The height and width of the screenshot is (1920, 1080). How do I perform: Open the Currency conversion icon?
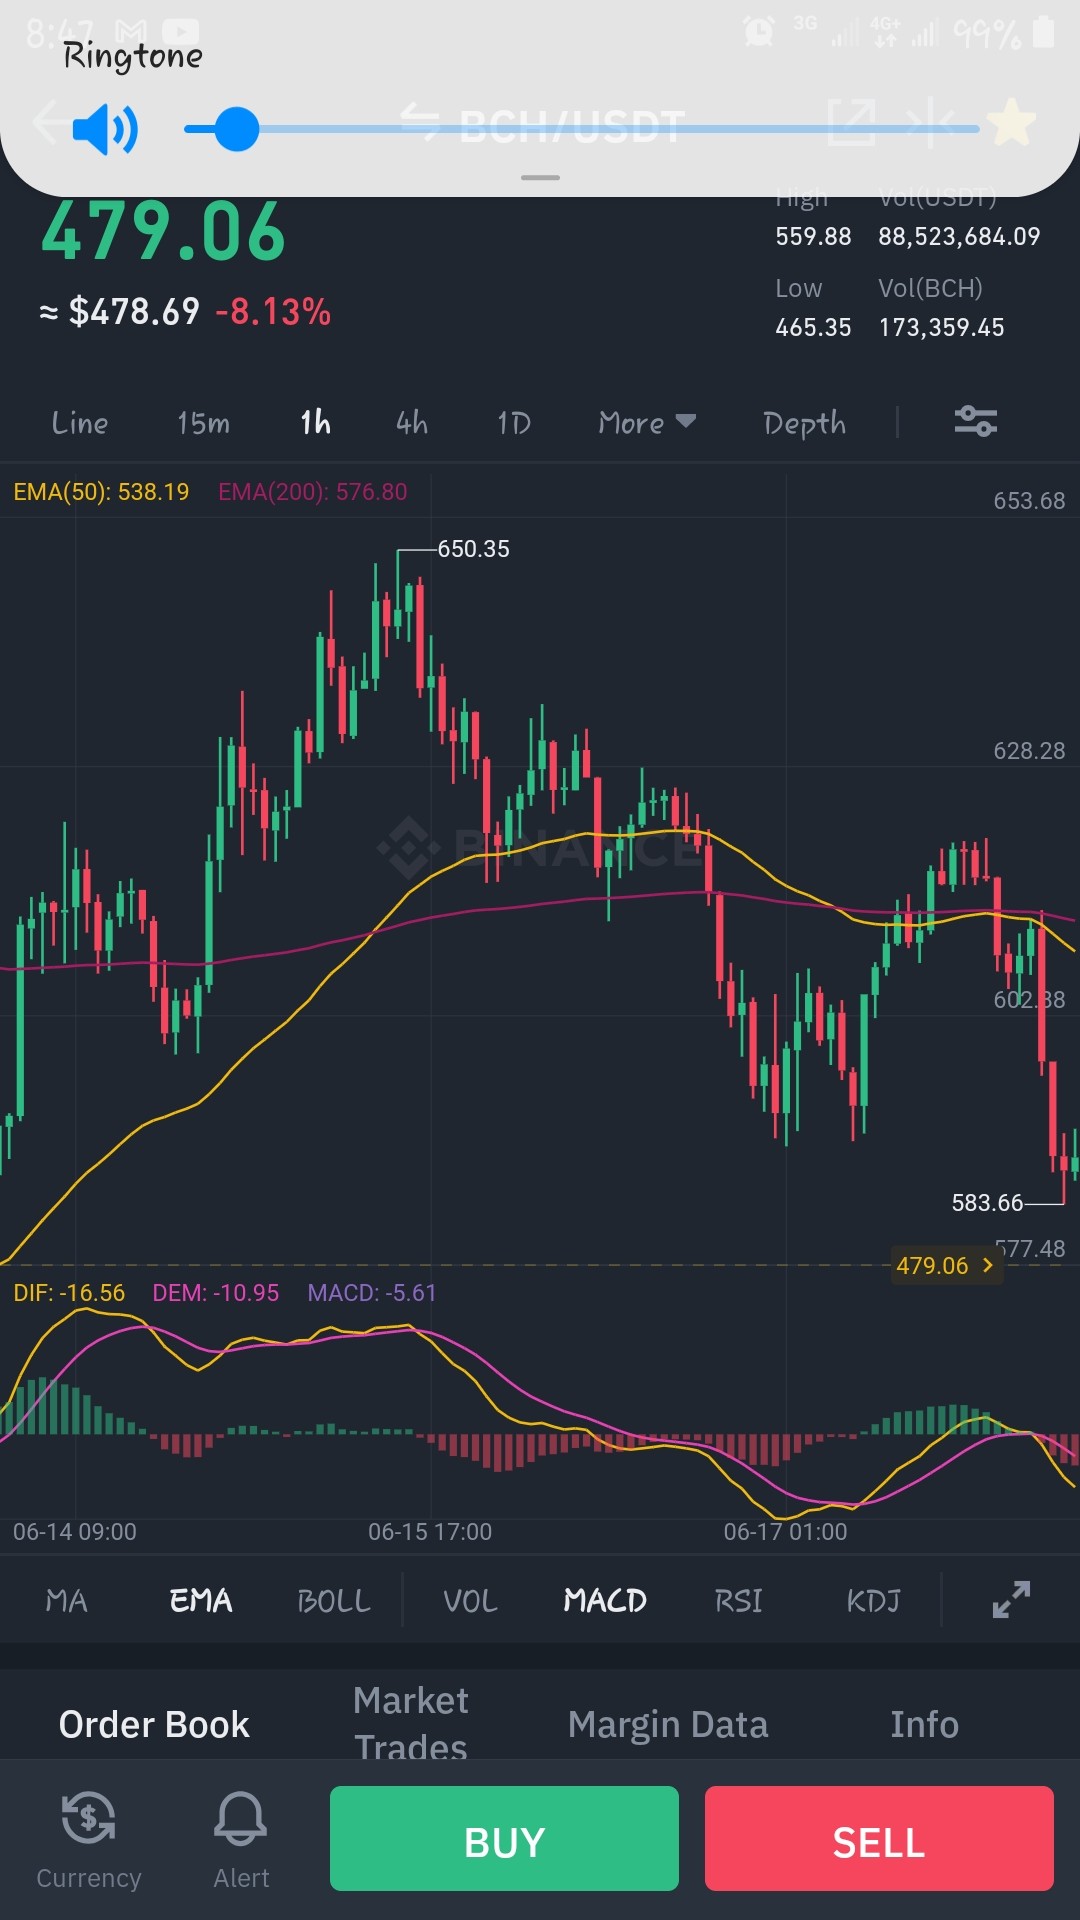(x=88, y=1817)
